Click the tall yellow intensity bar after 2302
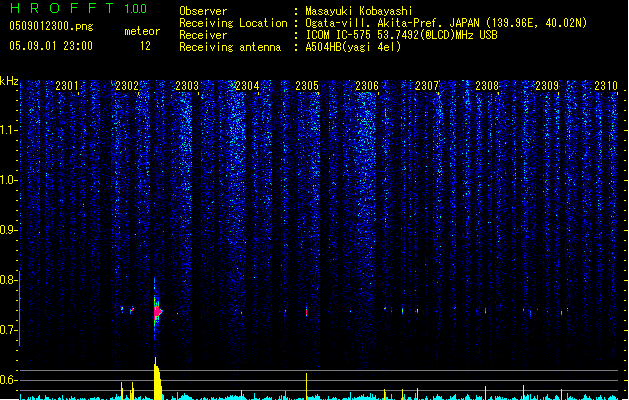 [158, 378]
